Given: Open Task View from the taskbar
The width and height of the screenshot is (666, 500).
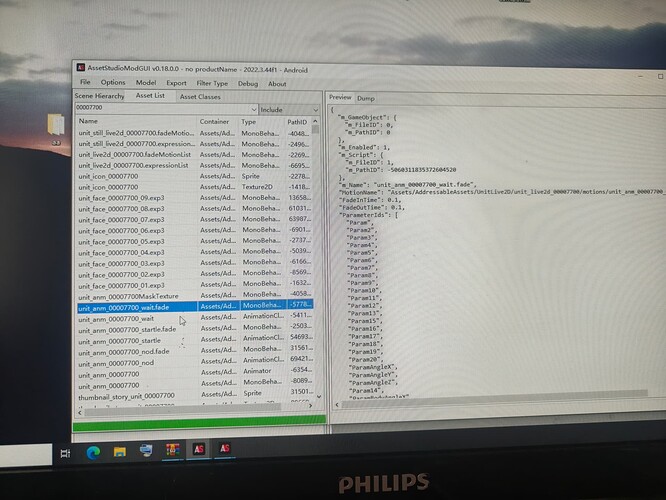Looking at the screenshot, I should (65, 453).
